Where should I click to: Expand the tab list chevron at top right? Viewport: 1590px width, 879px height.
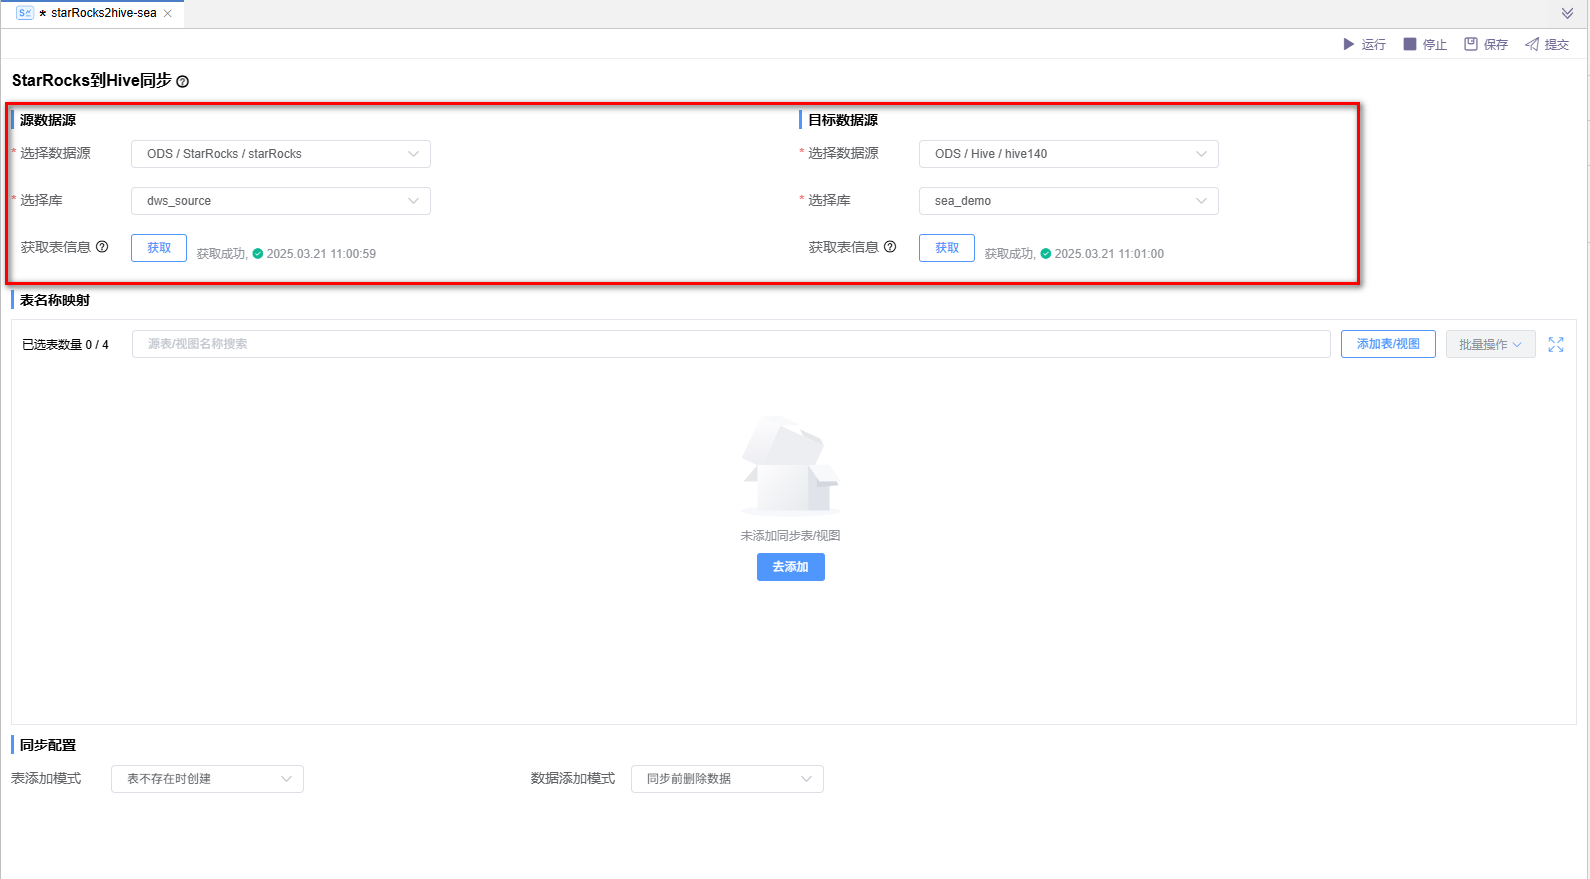click(x=1567, y=13)
